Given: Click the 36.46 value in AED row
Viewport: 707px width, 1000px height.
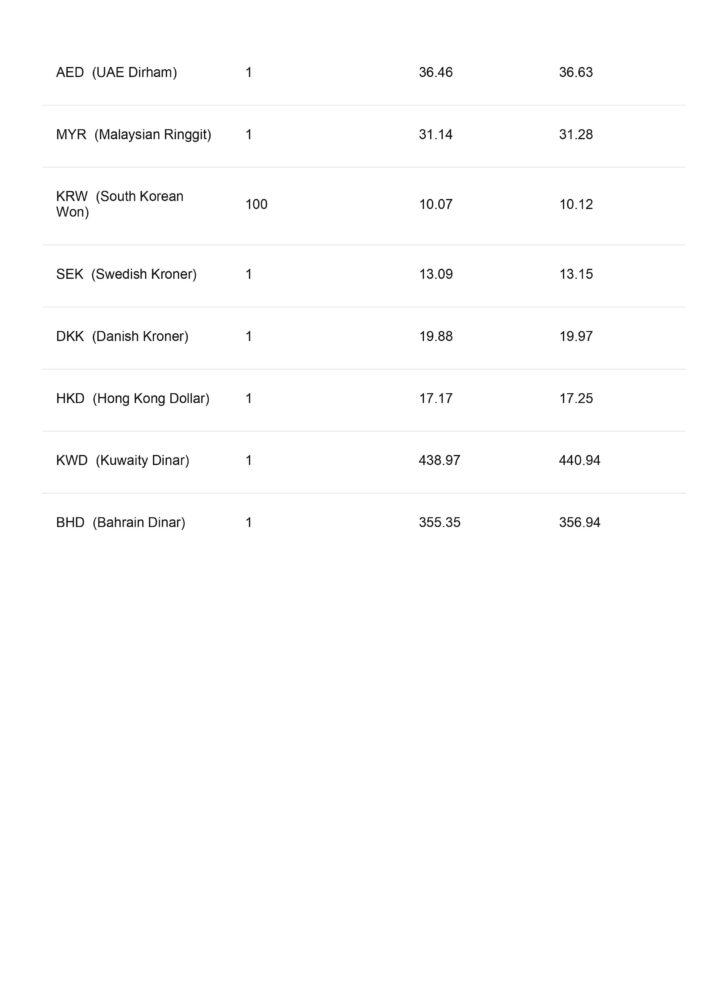Looking at the screenshot, I should pyautogui.click(x=436, y=73).
